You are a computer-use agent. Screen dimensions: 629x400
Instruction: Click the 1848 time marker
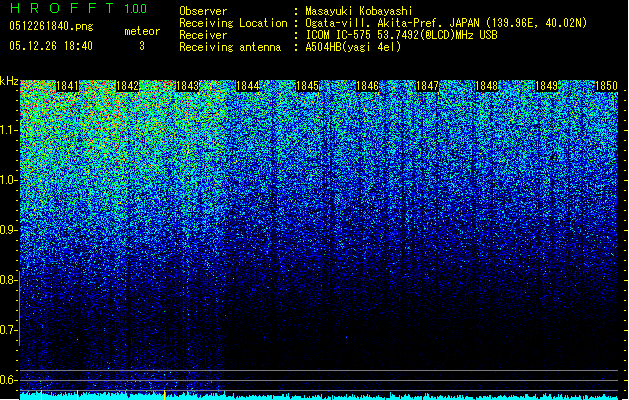[487, 86]
